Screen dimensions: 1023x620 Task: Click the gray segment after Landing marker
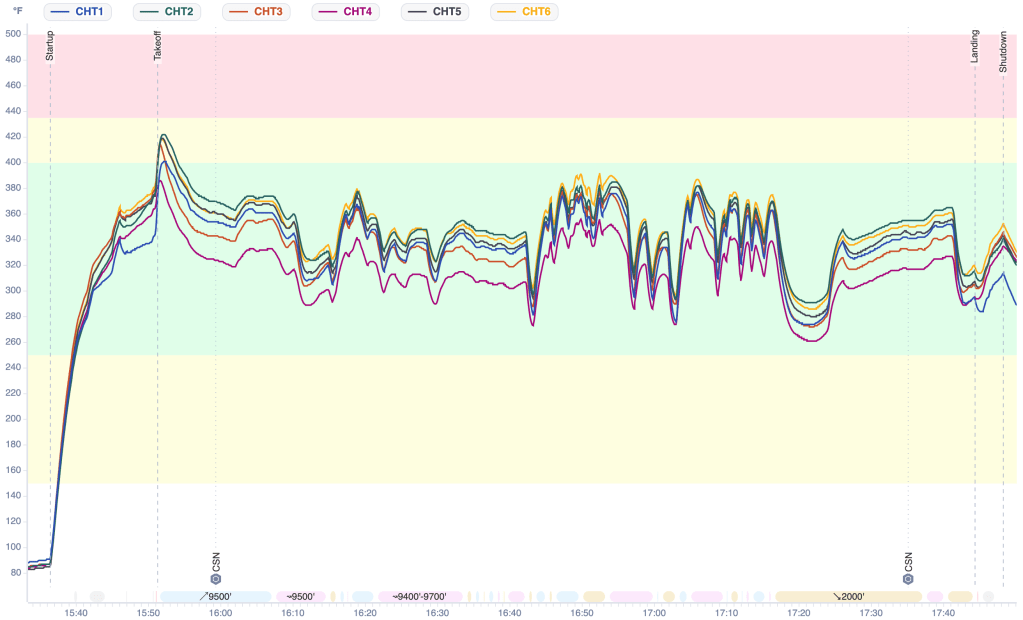[988, 597]
